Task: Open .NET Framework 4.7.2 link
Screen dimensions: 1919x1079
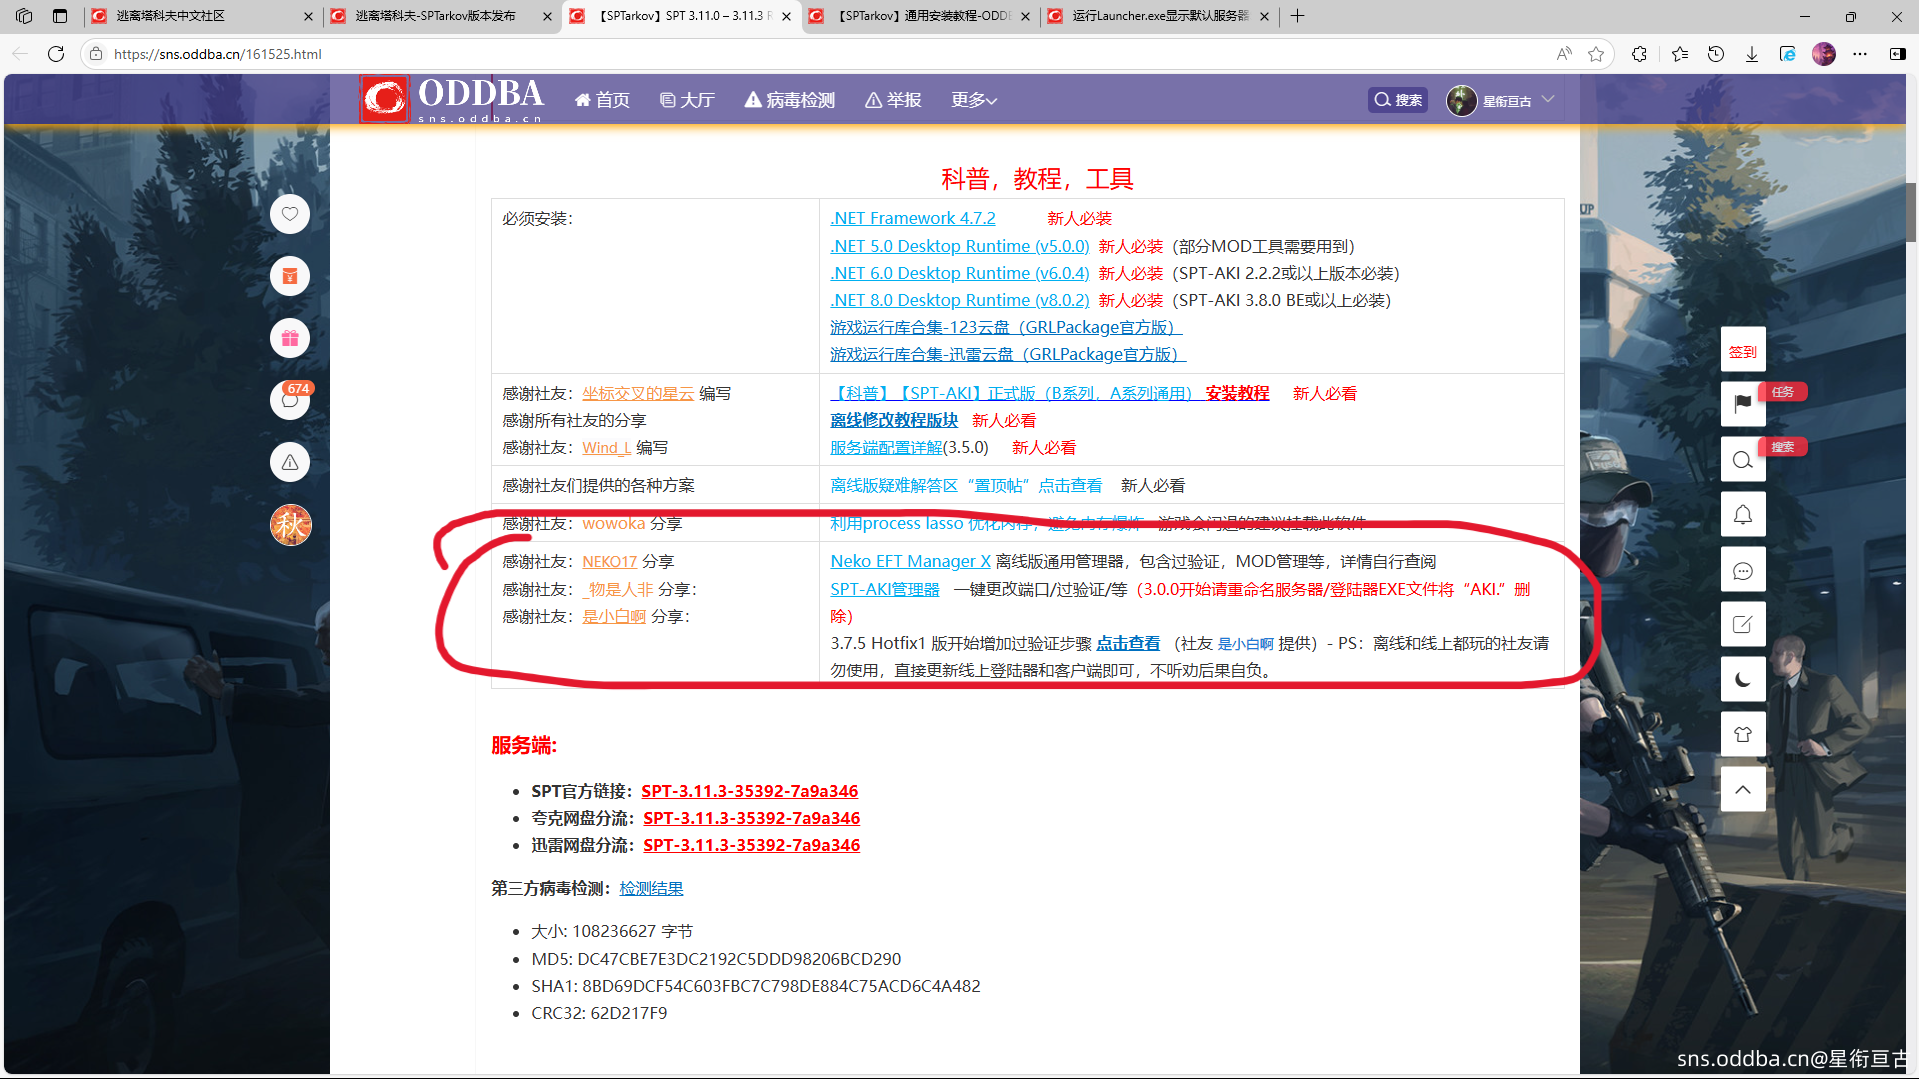Action: point(913,218)
